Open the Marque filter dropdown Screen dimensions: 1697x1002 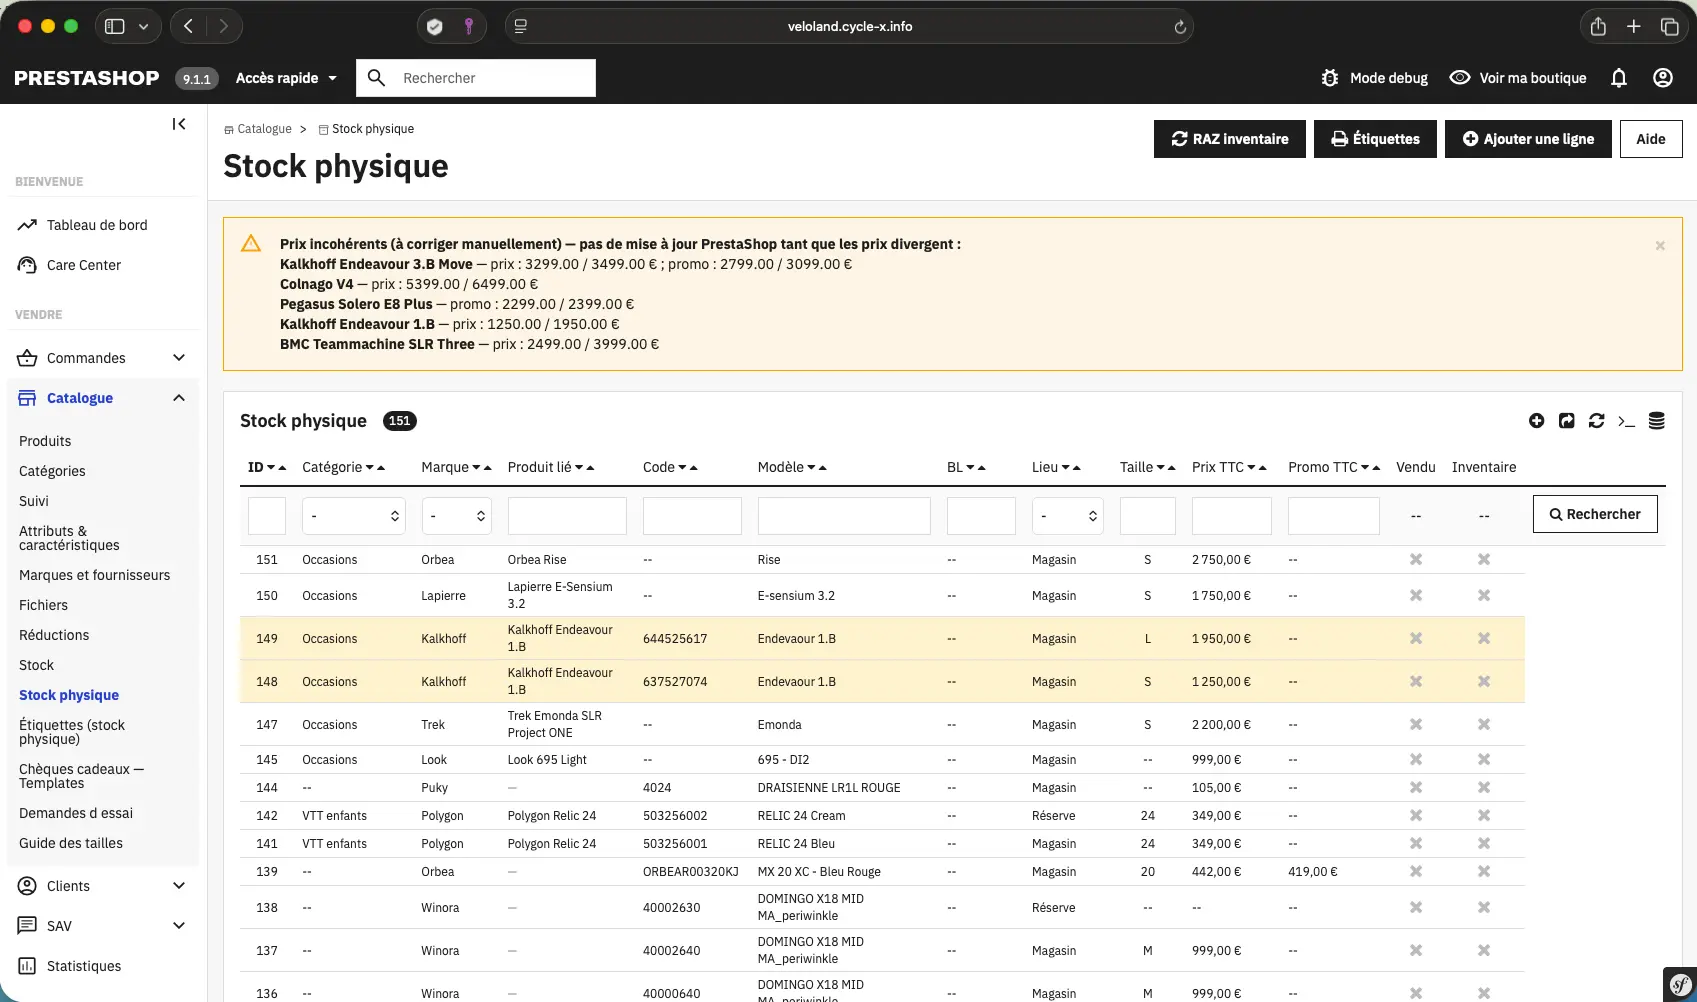(x=457, y=516)
